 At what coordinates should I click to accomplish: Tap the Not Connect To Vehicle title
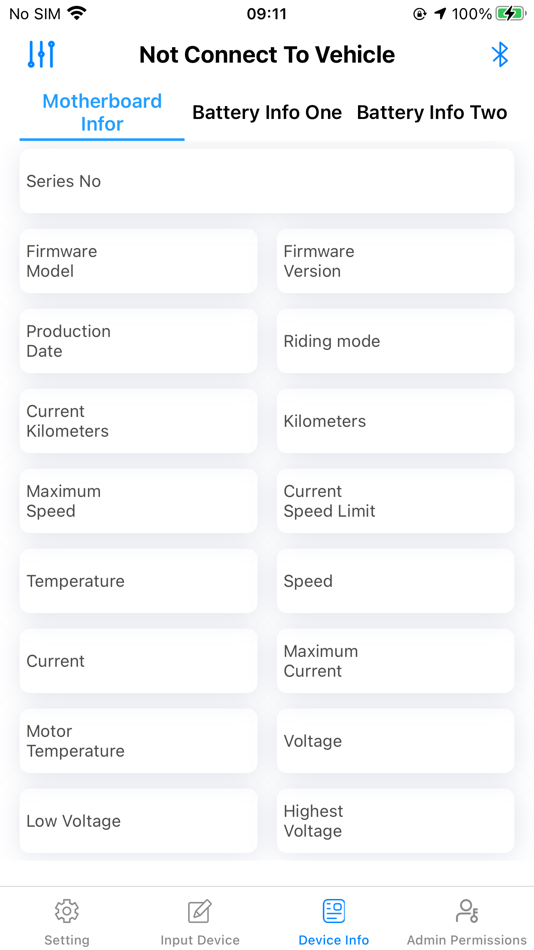click(267, 55)
